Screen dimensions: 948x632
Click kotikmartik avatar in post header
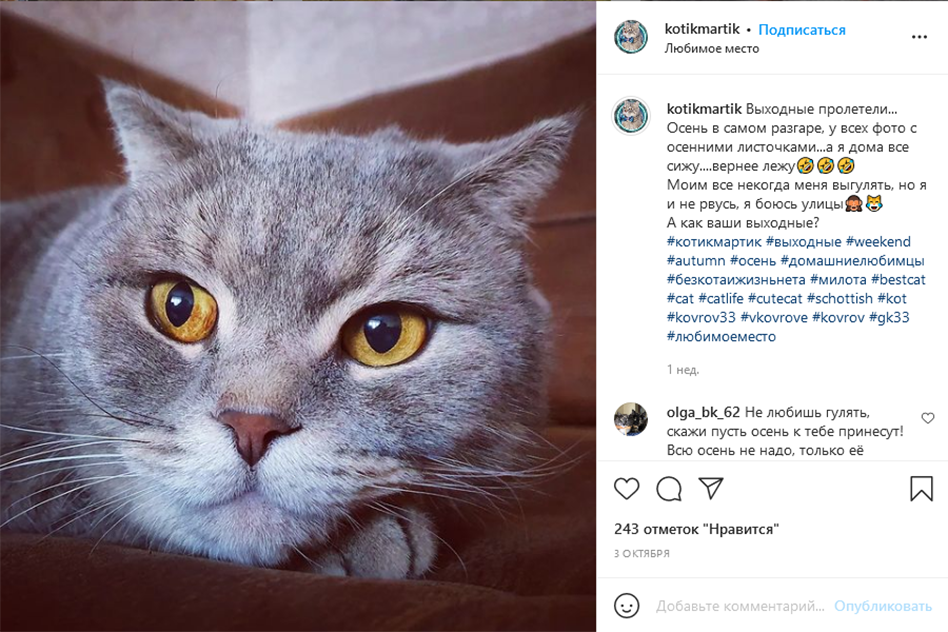631,37
